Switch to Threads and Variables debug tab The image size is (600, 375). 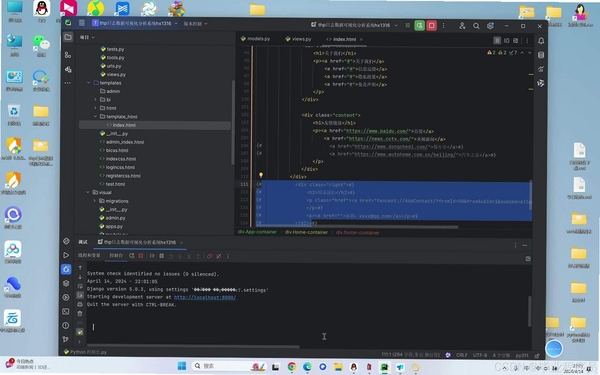(89, 255)
